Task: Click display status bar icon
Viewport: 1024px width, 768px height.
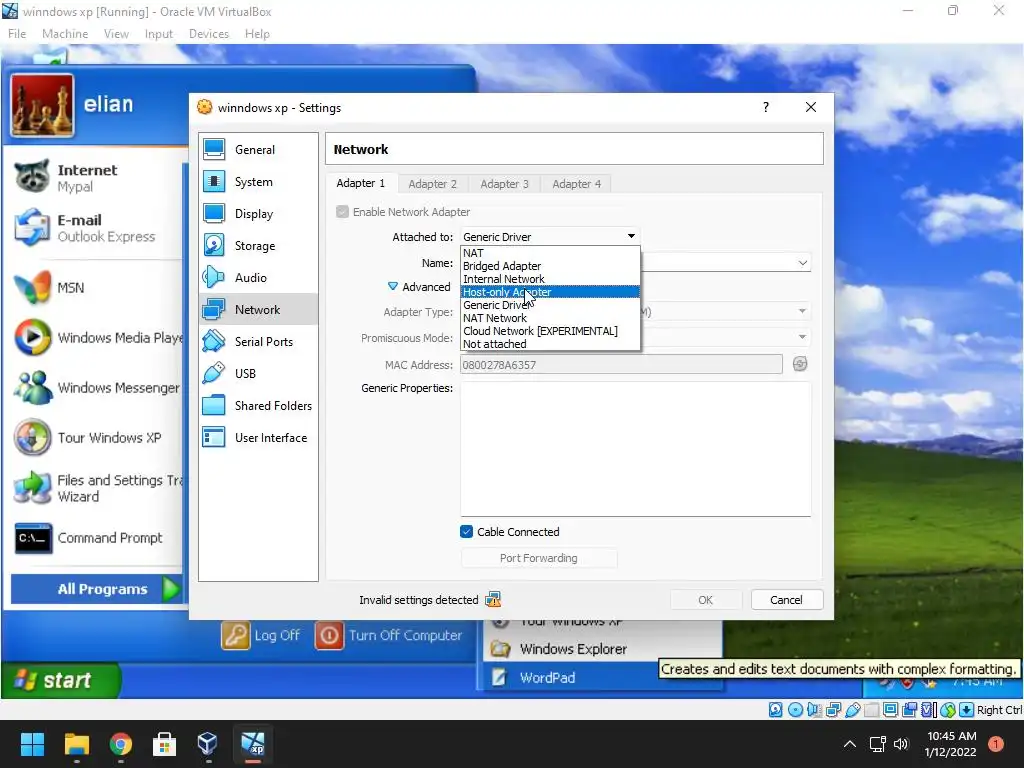Action: tap(890, 710)
